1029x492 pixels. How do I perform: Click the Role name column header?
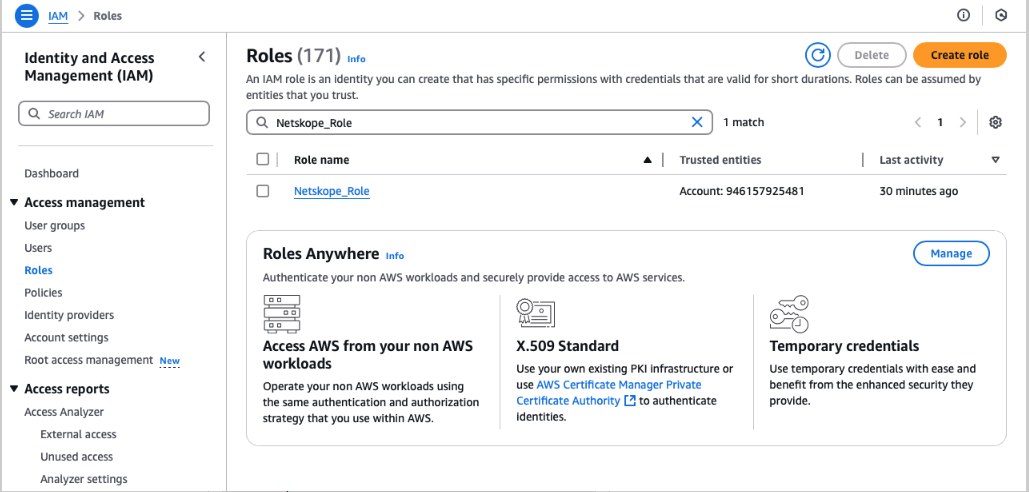point(322,159)
